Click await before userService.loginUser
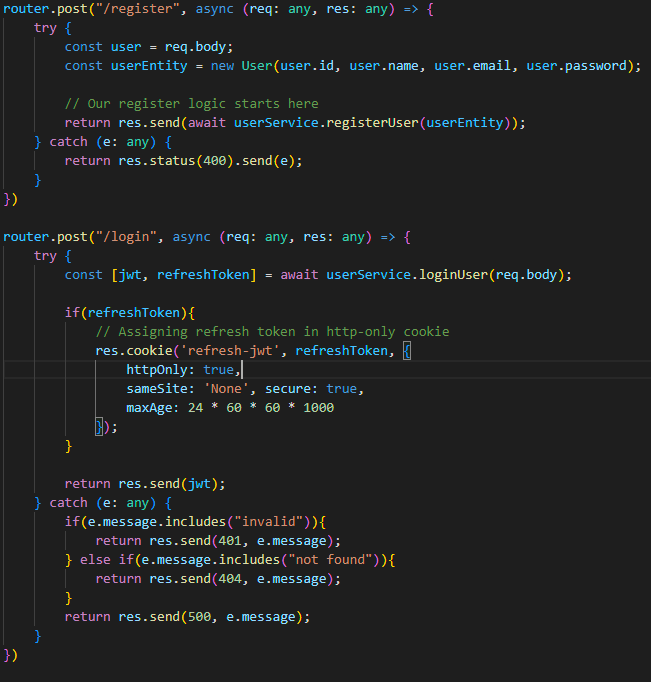Screen dimensions: 651x682 (299, 275)
